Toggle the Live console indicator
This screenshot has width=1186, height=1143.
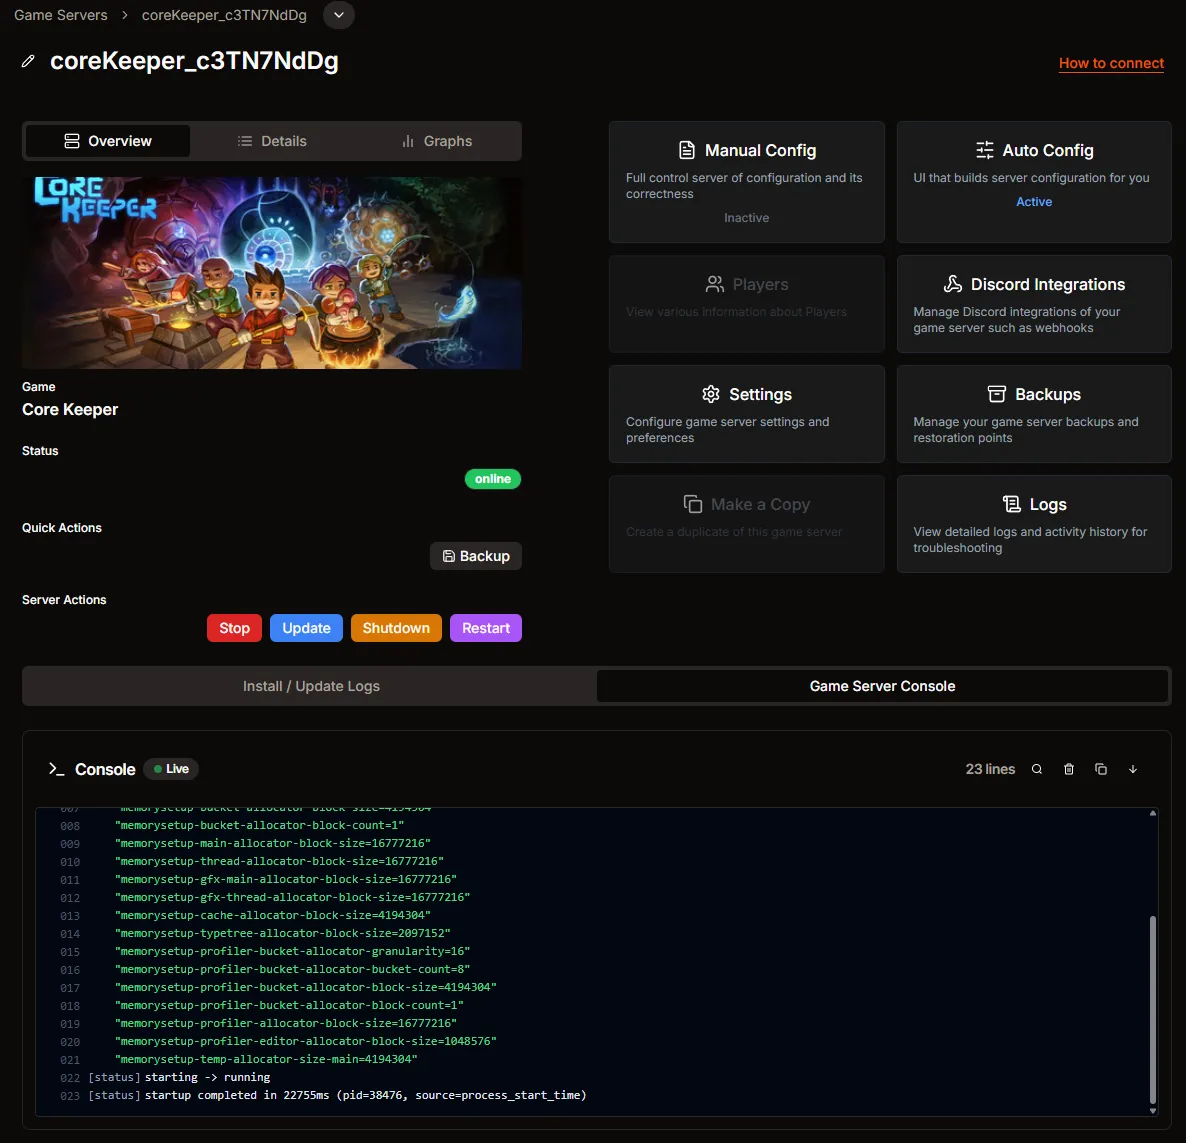[170, 769]
